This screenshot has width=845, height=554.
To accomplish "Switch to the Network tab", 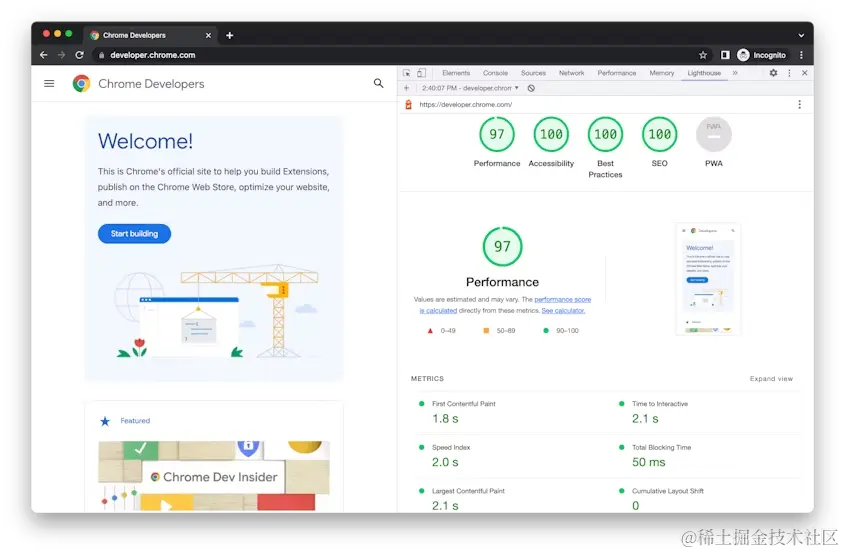I will point(571,73).
